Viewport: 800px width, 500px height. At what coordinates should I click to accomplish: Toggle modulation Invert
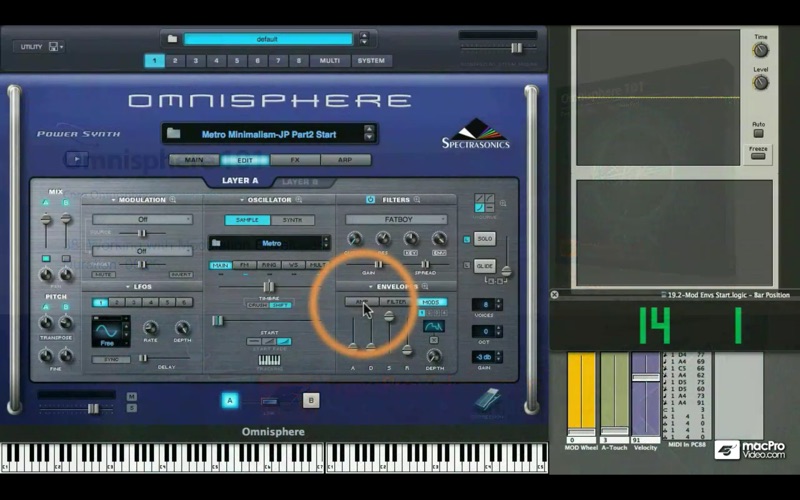coord(181,274)
